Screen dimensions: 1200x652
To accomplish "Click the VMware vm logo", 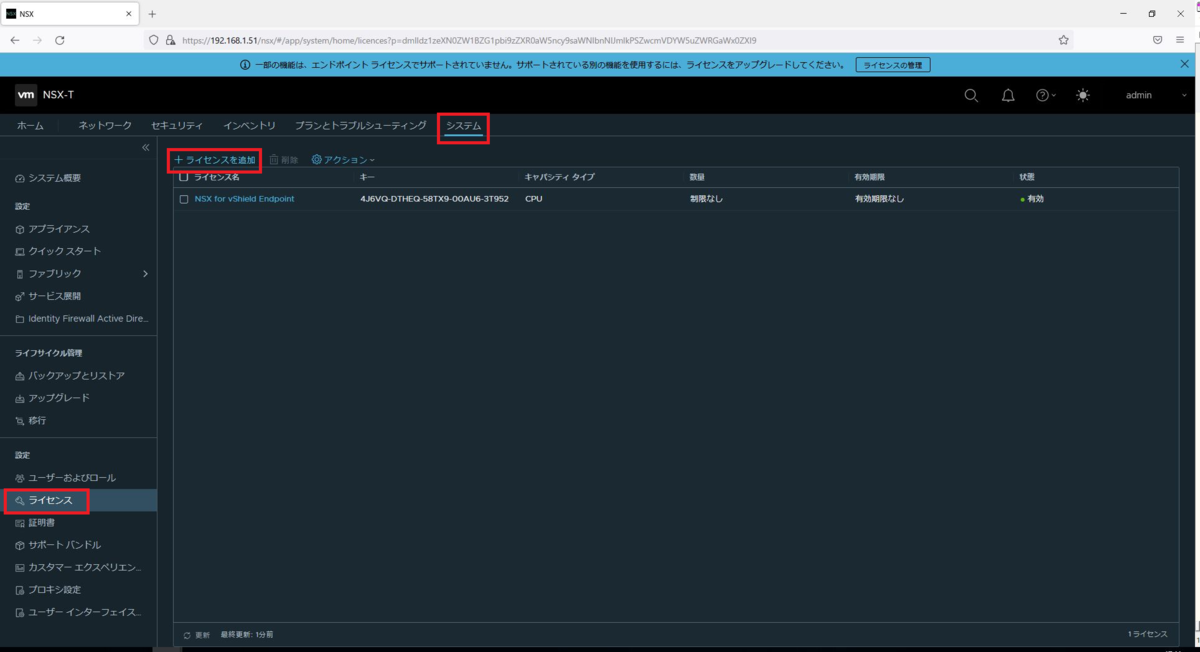I will (x=26, y=95).
